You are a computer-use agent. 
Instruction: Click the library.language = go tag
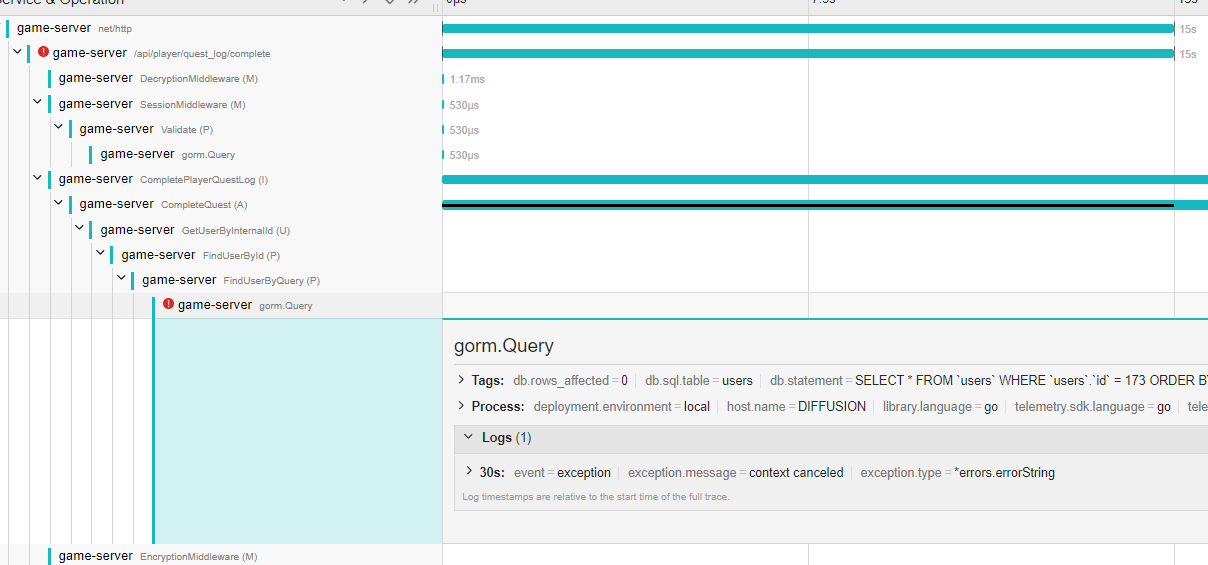click(940, 406)
